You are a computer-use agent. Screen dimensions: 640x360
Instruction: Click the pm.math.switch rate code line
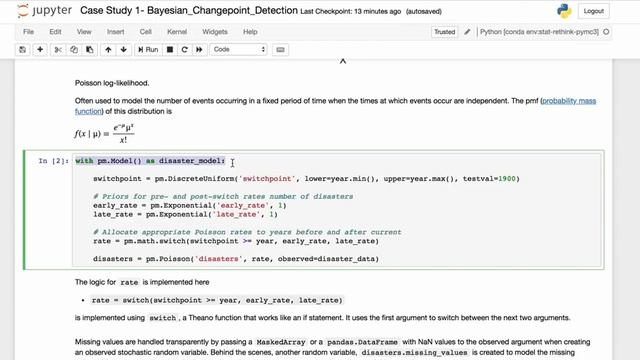pos(236,241)
